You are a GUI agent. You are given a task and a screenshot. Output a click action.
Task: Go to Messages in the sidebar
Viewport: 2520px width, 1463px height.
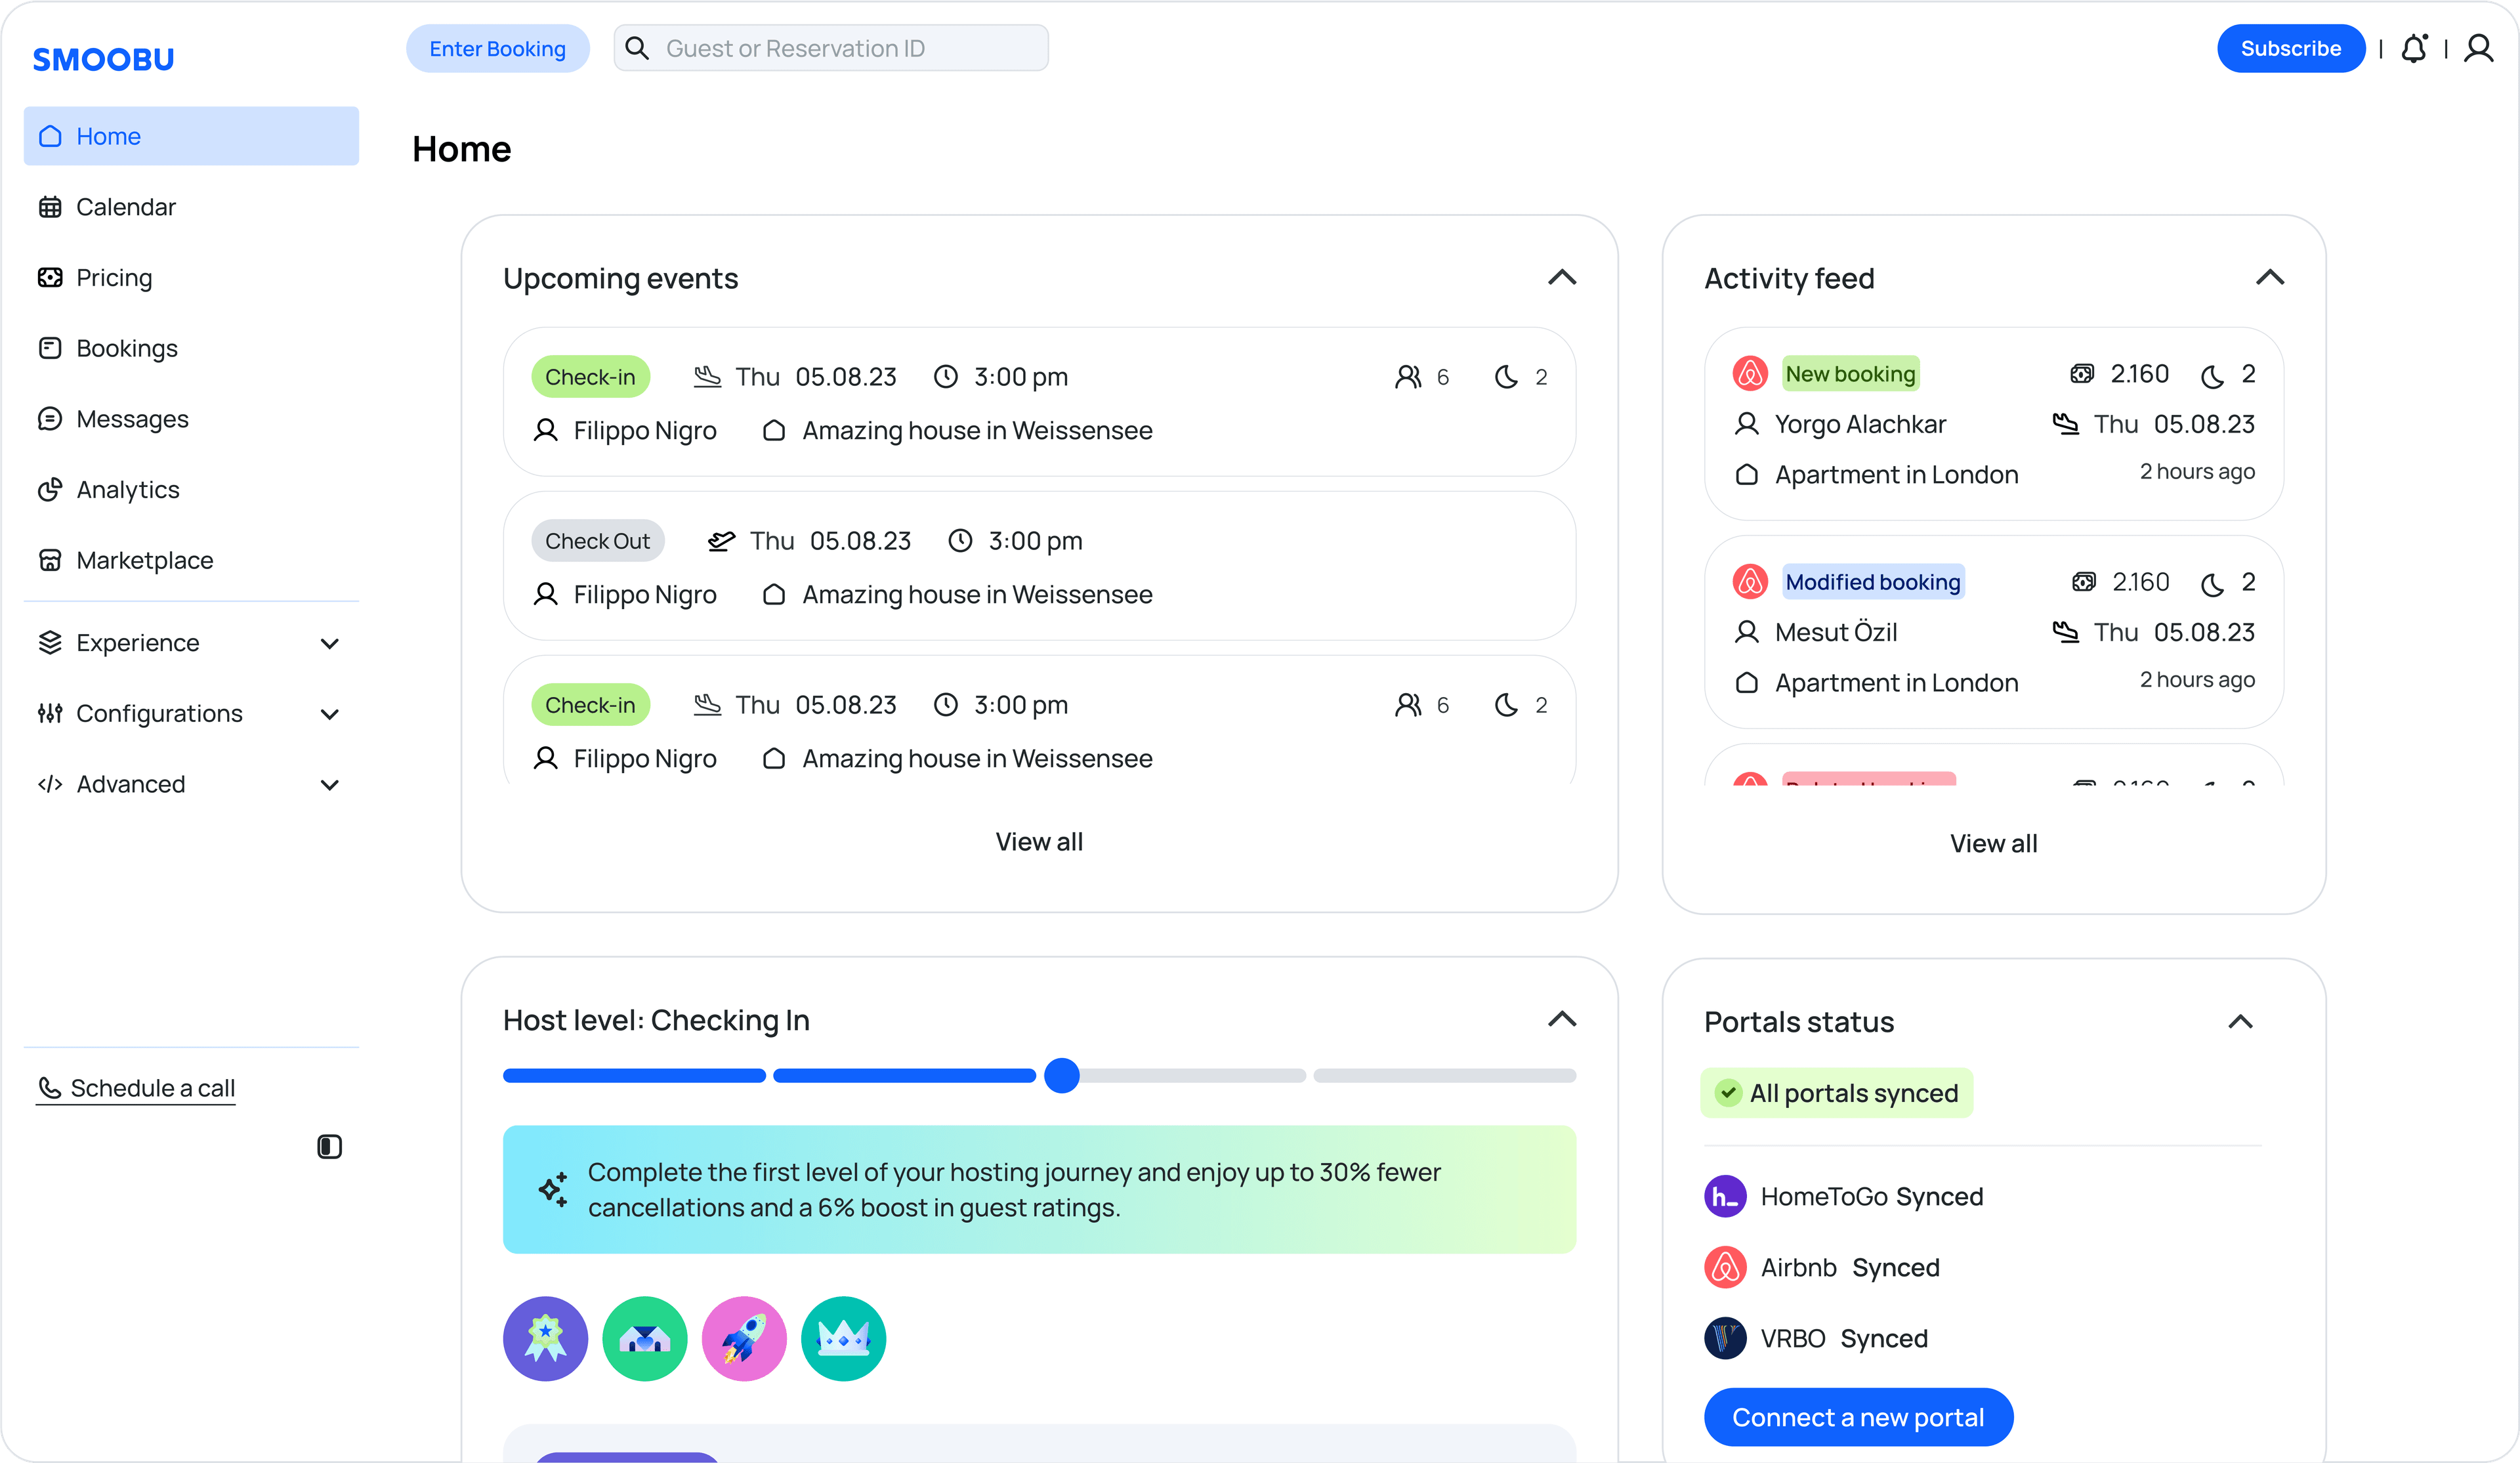[132, 419]
